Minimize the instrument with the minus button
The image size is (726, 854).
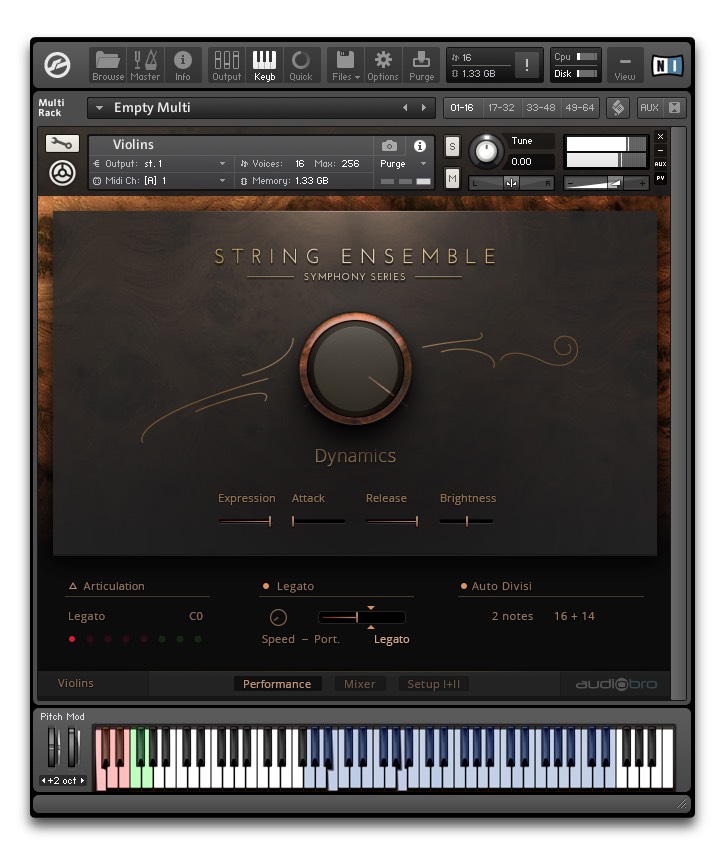[x=661, y=150]
